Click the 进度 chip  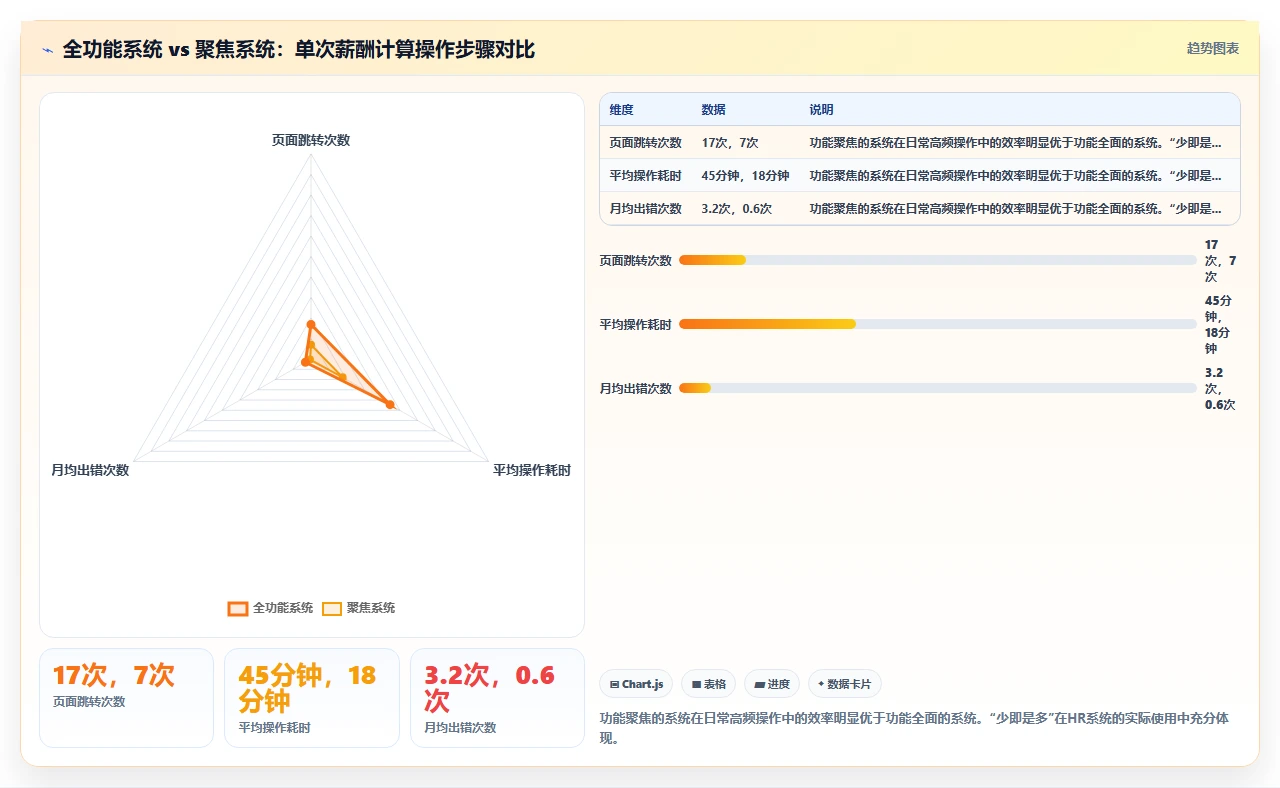771,684
